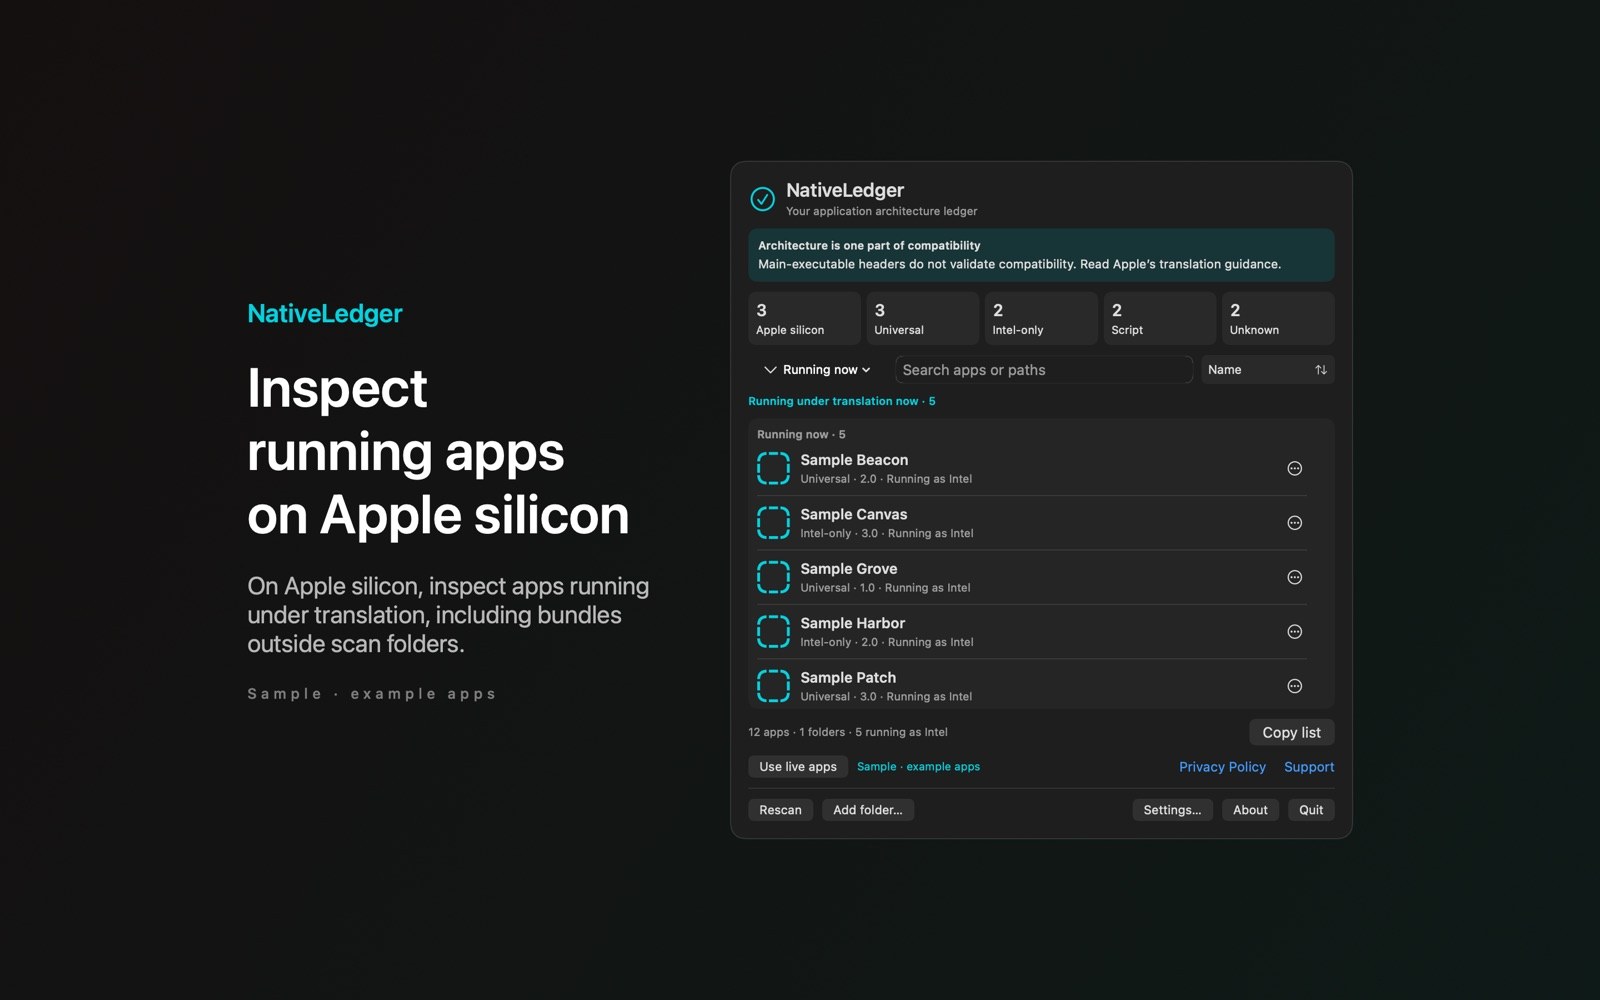Click the About button
Viewport: 1600px width, 1000px height.
pos(1250,810)
